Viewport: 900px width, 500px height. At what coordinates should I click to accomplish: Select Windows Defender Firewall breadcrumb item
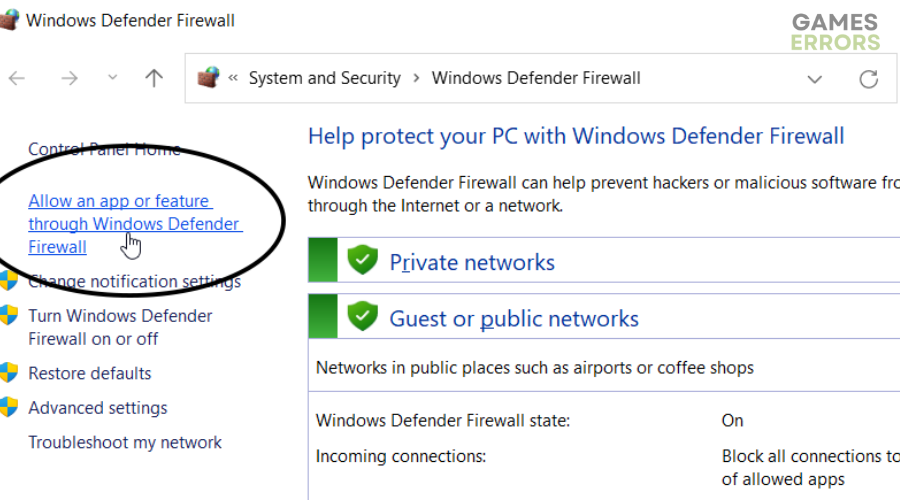(536, 78)
